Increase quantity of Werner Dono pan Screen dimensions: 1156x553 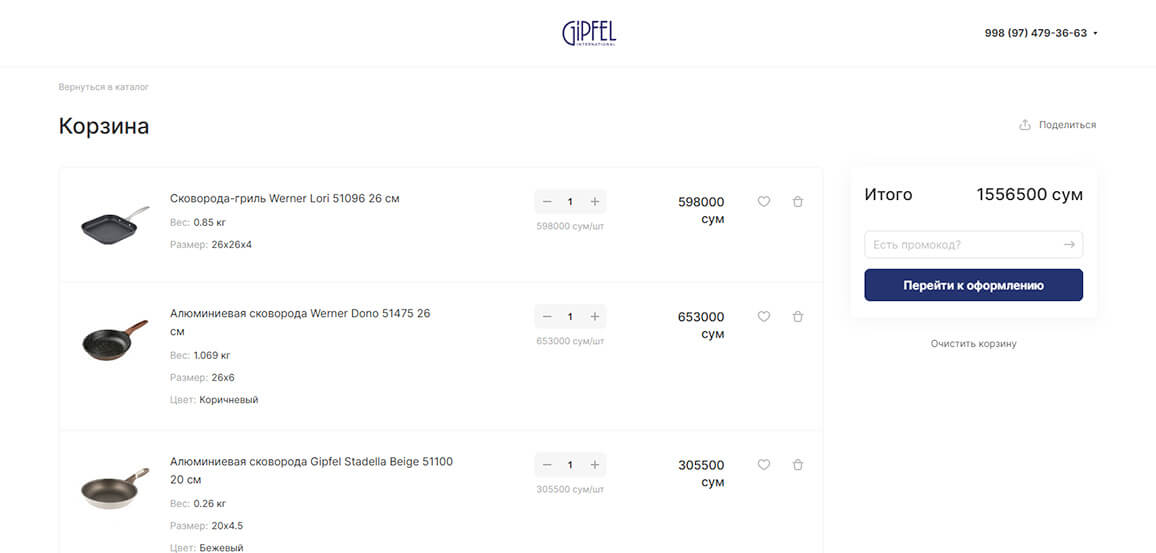[595, 316]
